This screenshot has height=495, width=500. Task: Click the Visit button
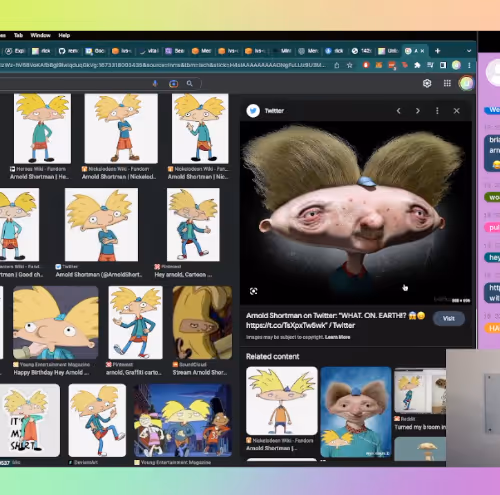pyautogui.click(x=449, y=318)
